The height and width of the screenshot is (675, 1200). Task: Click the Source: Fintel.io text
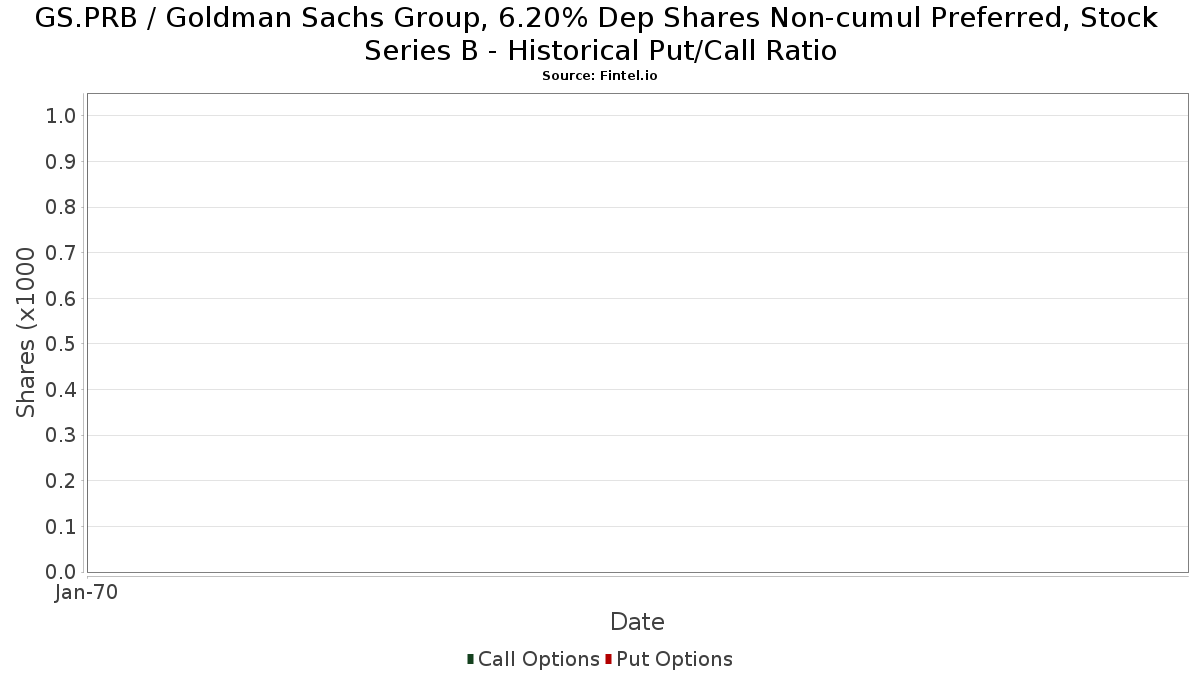point(600,76)
